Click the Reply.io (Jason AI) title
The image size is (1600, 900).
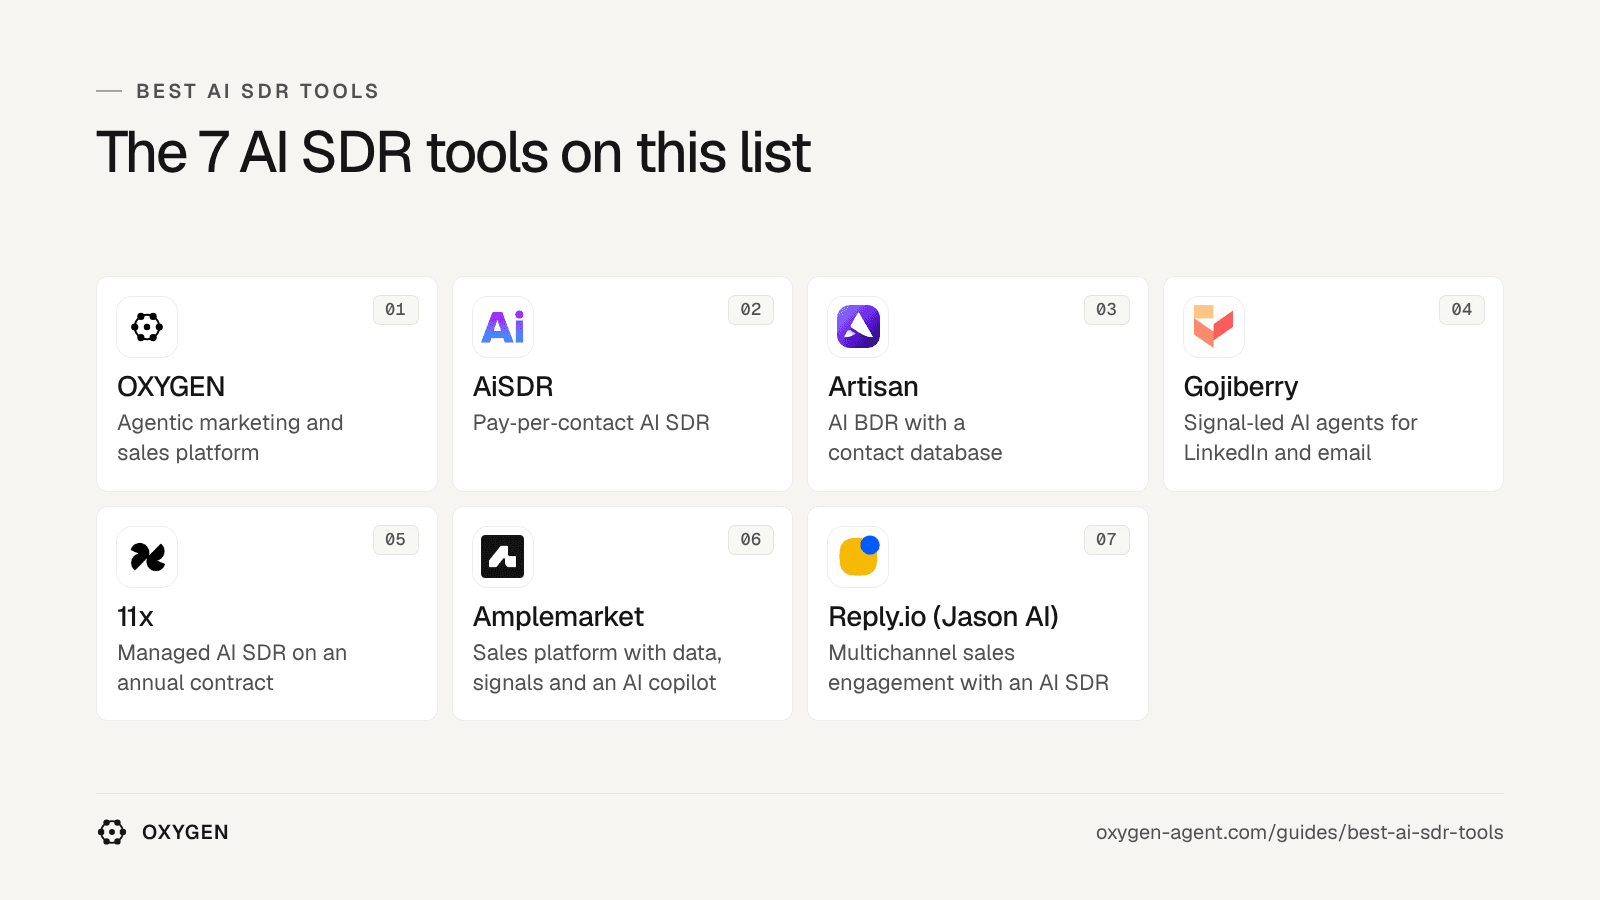tap(943, 617)
